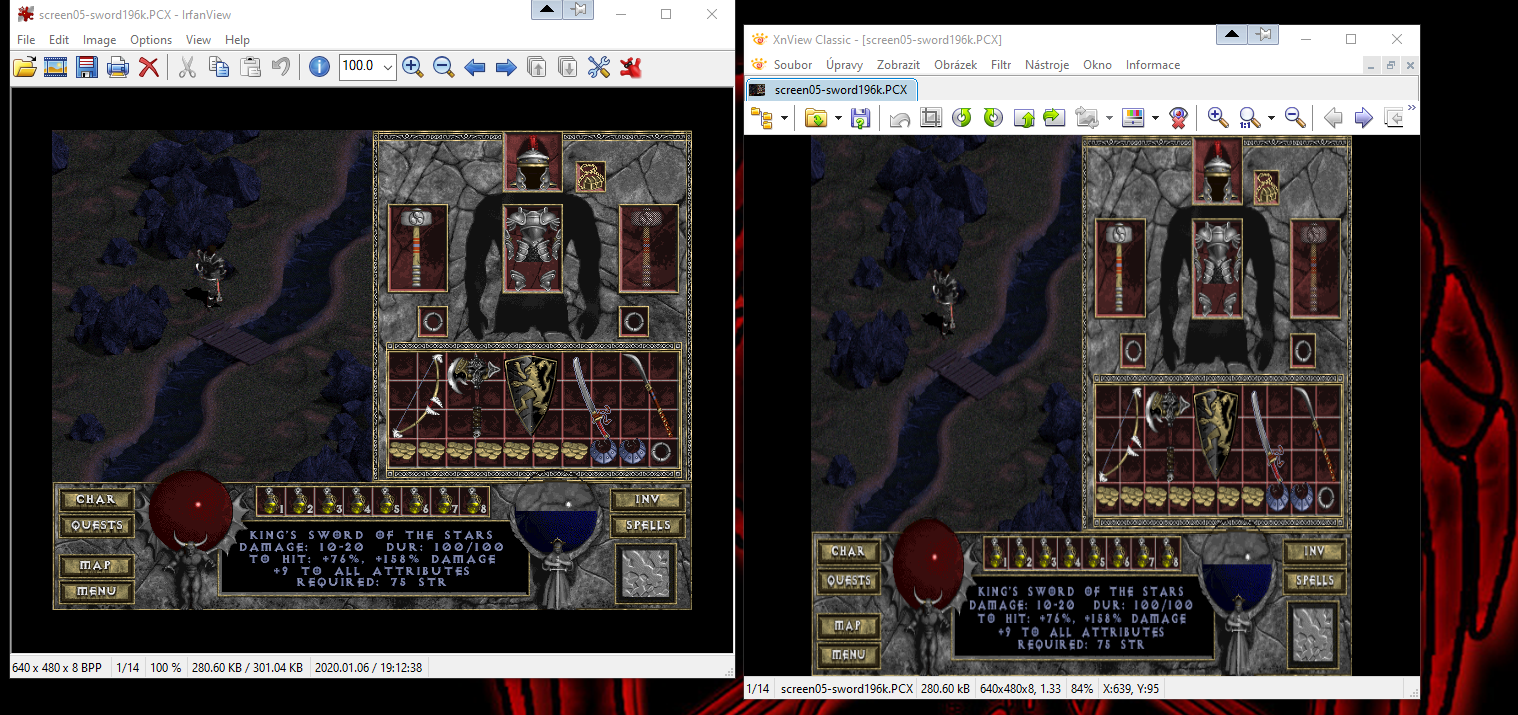Open the Filtr menu in XnView

point(1001,65)
